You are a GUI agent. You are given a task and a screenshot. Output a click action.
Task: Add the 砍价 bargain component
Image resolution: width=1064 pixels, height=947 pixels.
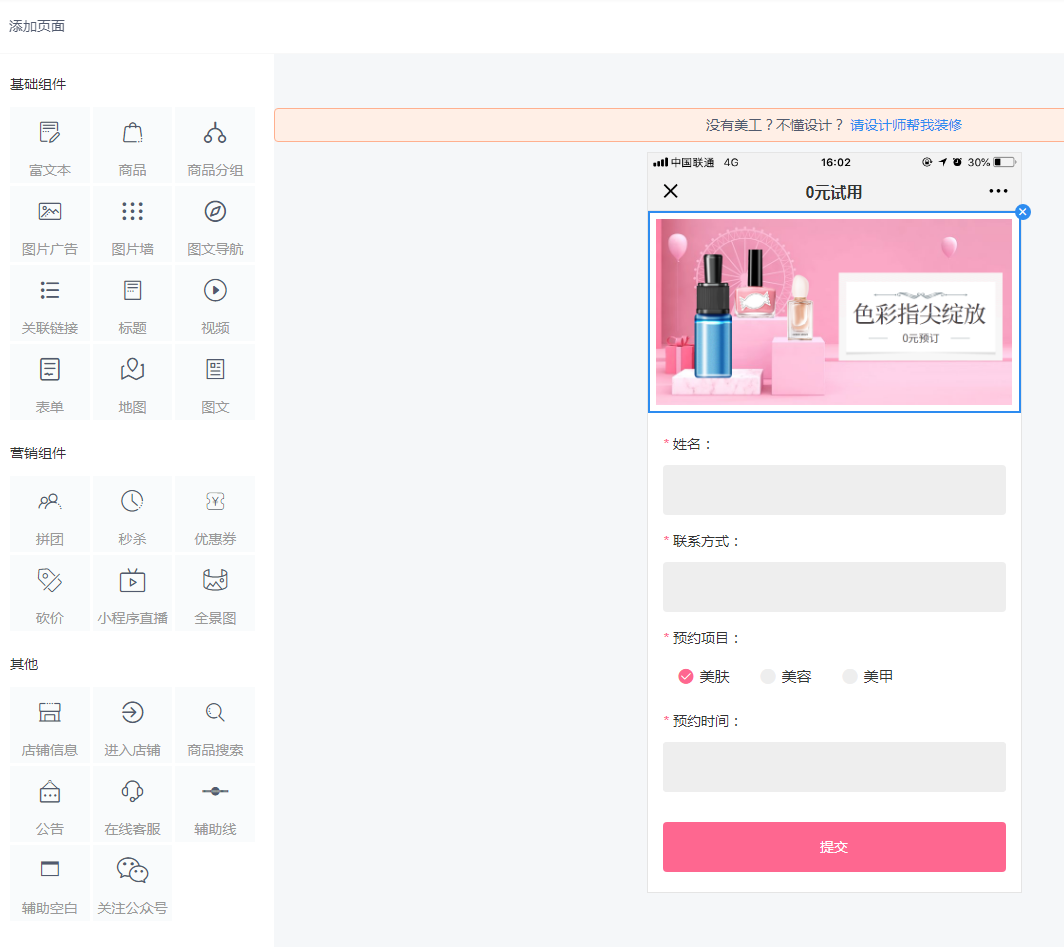50,593
